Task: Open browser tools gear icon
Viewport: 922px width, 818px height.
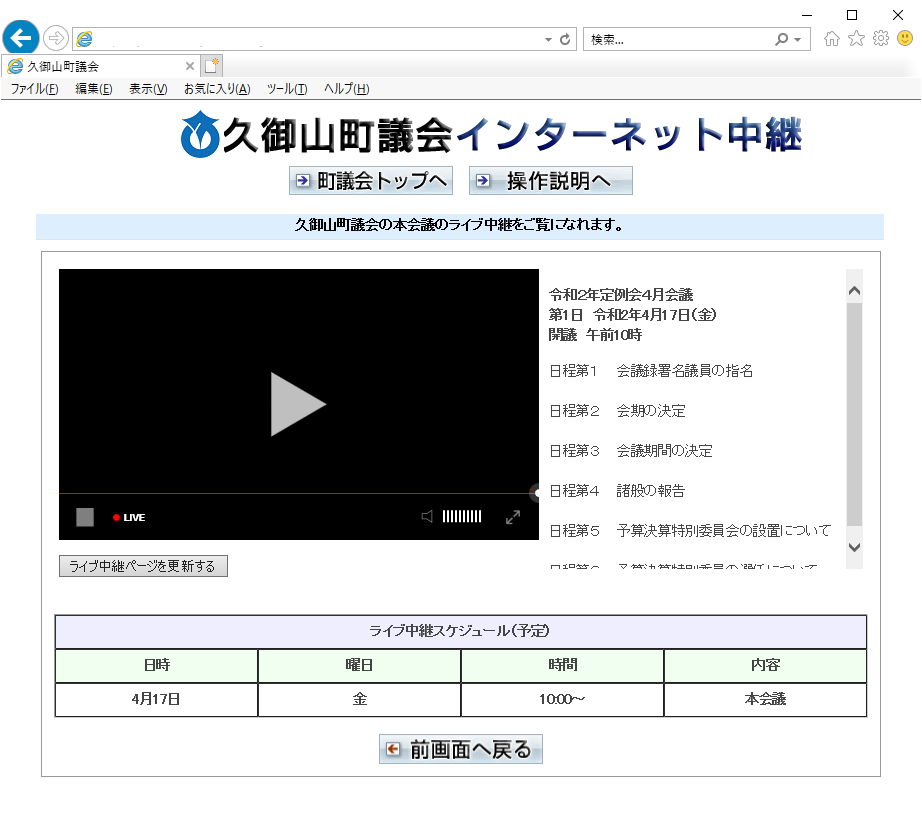Action: coord(881,39)
